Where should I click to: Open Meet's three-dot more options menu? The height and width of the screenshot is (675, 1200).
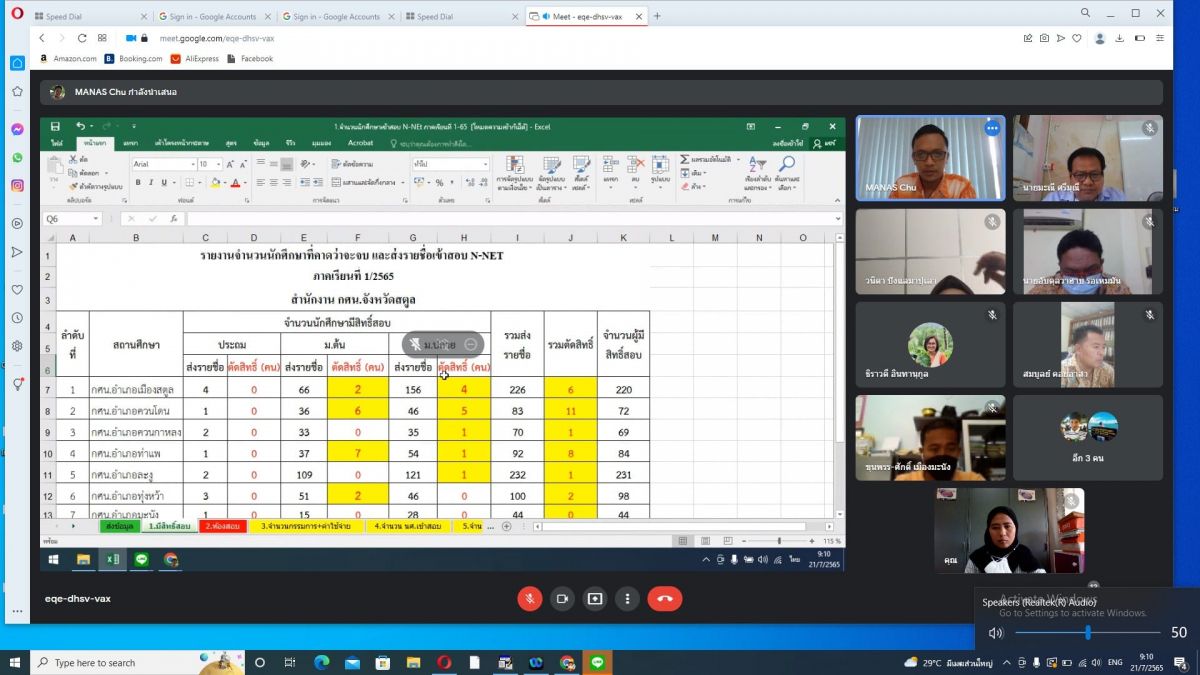(x=627, y=598)
